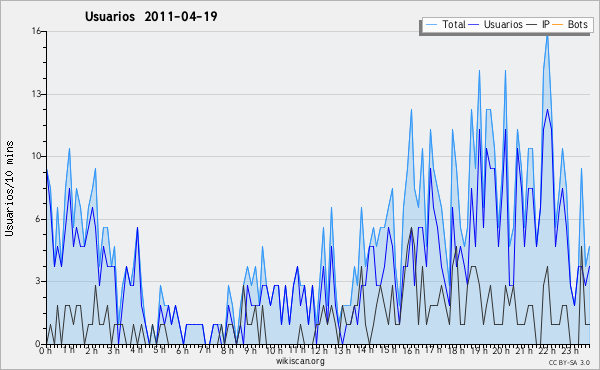
Task: Click the light blue Total legend line
Action: point(431,24)
